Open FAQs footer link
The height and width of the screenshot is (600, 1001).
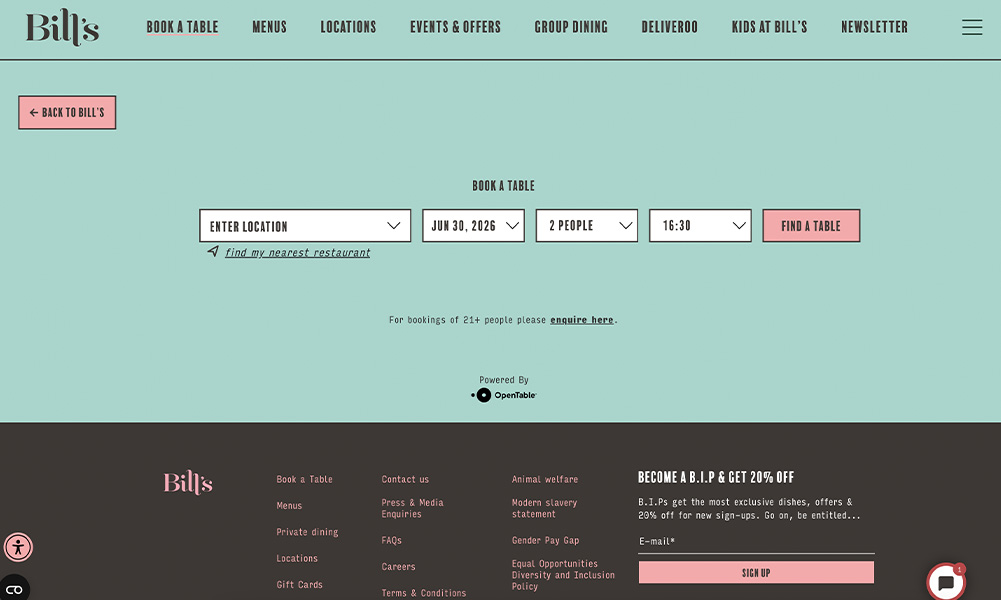pos(391,540)
